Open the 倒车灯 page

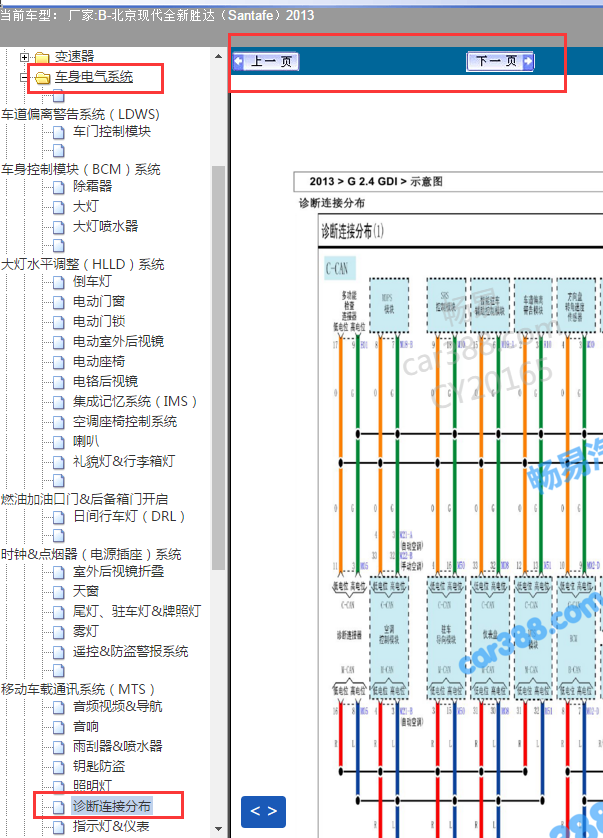click(x=92, y=281)
